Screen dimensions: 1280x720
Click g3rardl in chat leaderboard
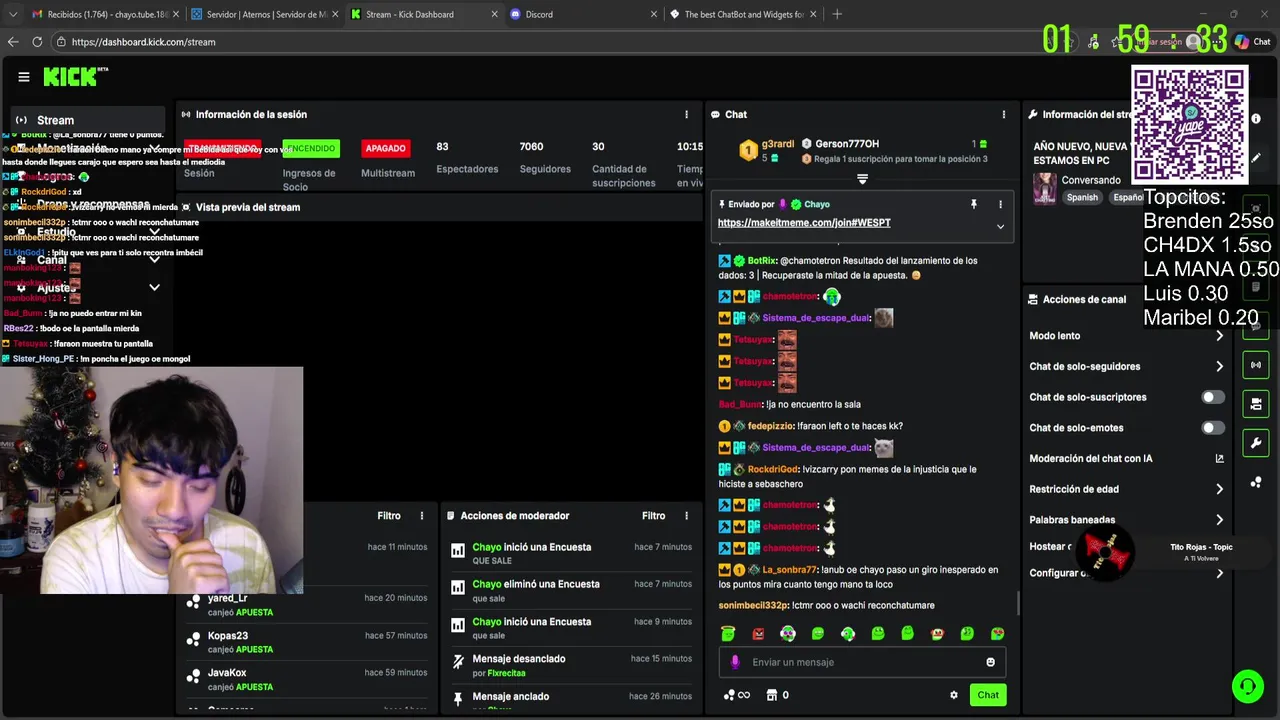(x=777, y=144)
